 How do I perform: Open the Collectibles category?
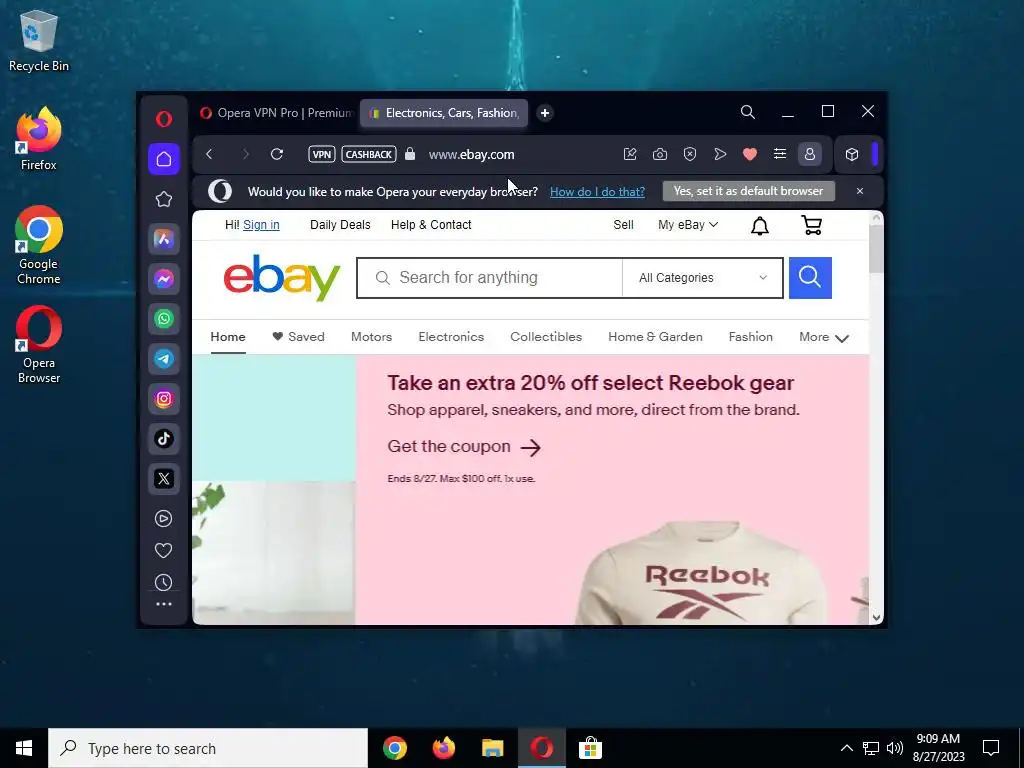pyautogui.click(x=546, y=337)
